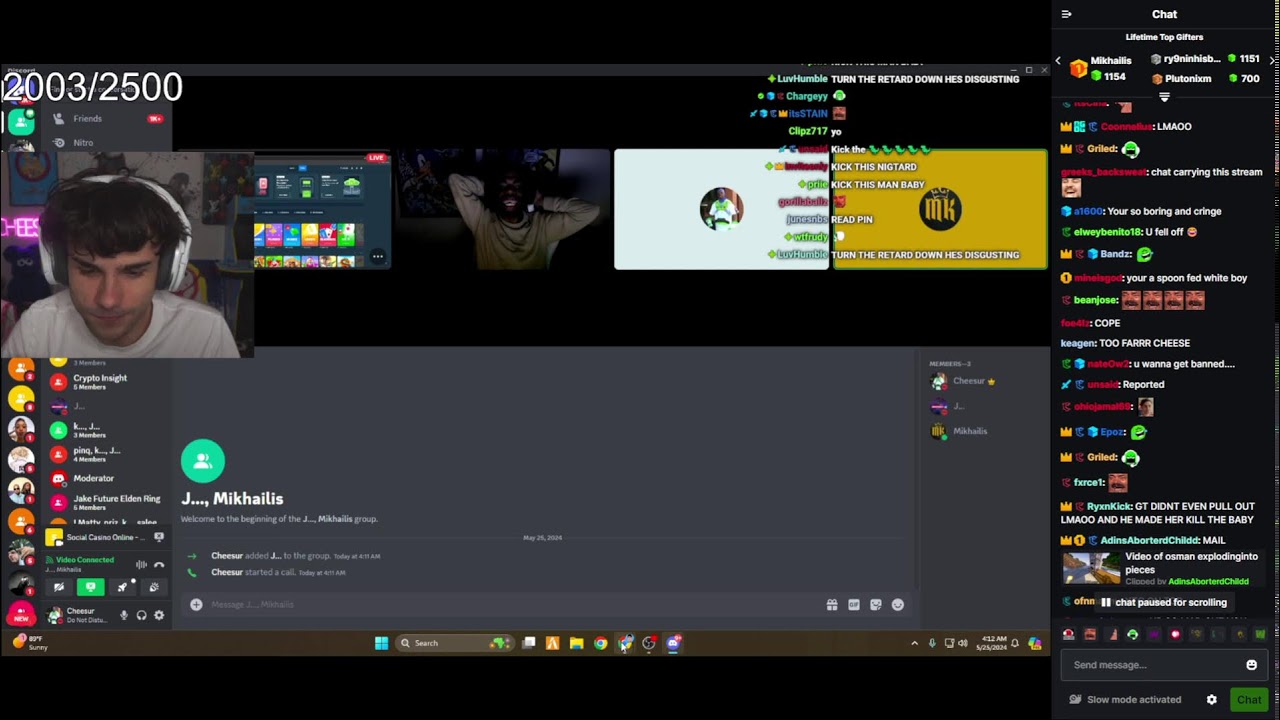
Task: Open the emoji picker in chat input
Action: click(x=1251, y=665)
